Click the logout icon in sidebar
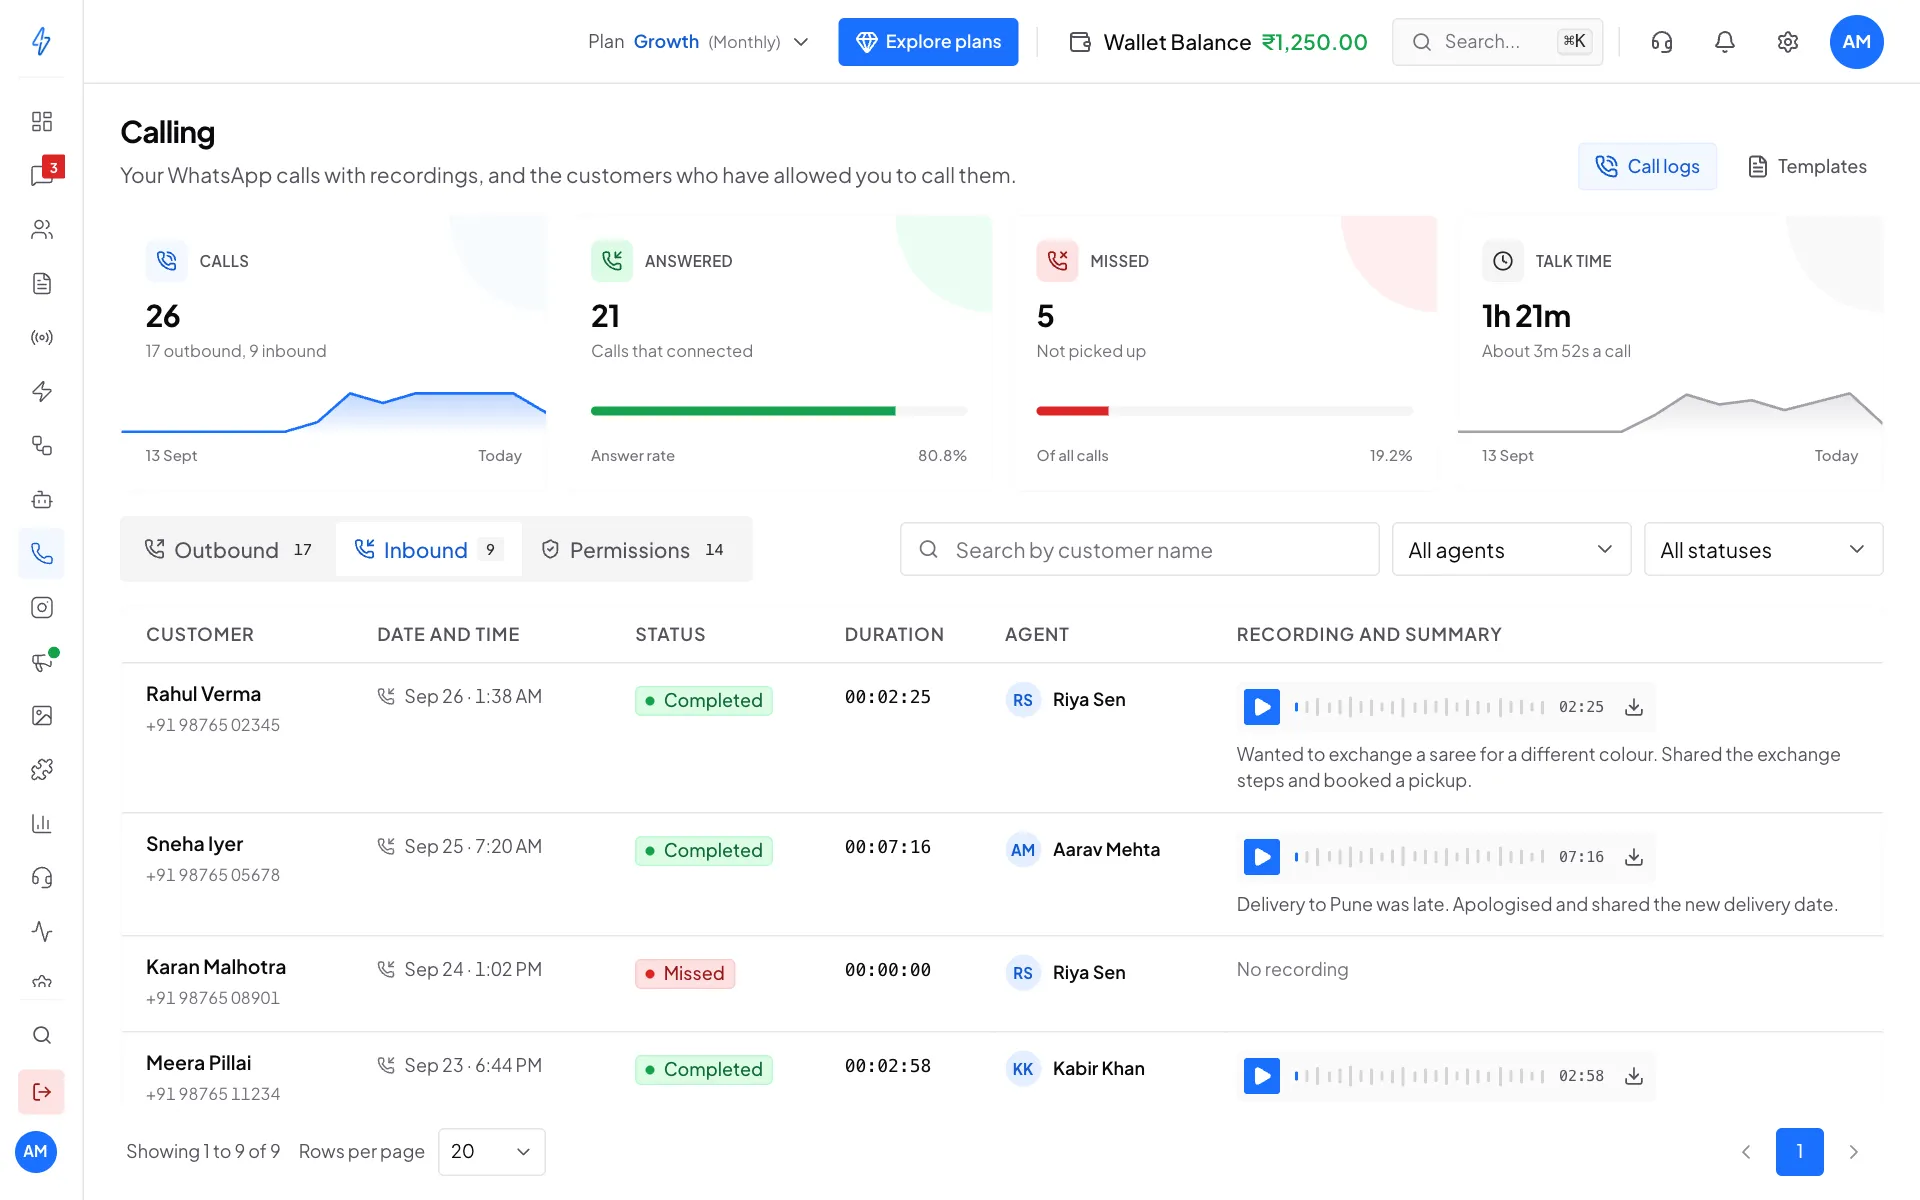 click(x=41, y=1091)
